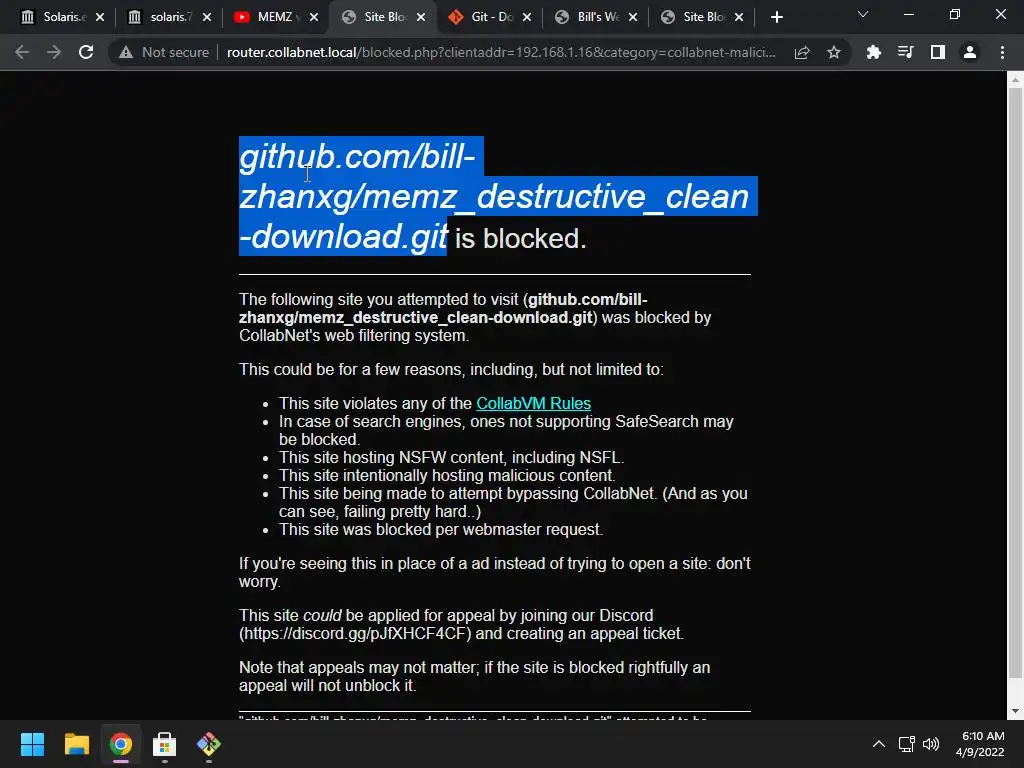Switch to the solaris.7 tab
This screenshot has height=768, width=1024.
(168, 17)
